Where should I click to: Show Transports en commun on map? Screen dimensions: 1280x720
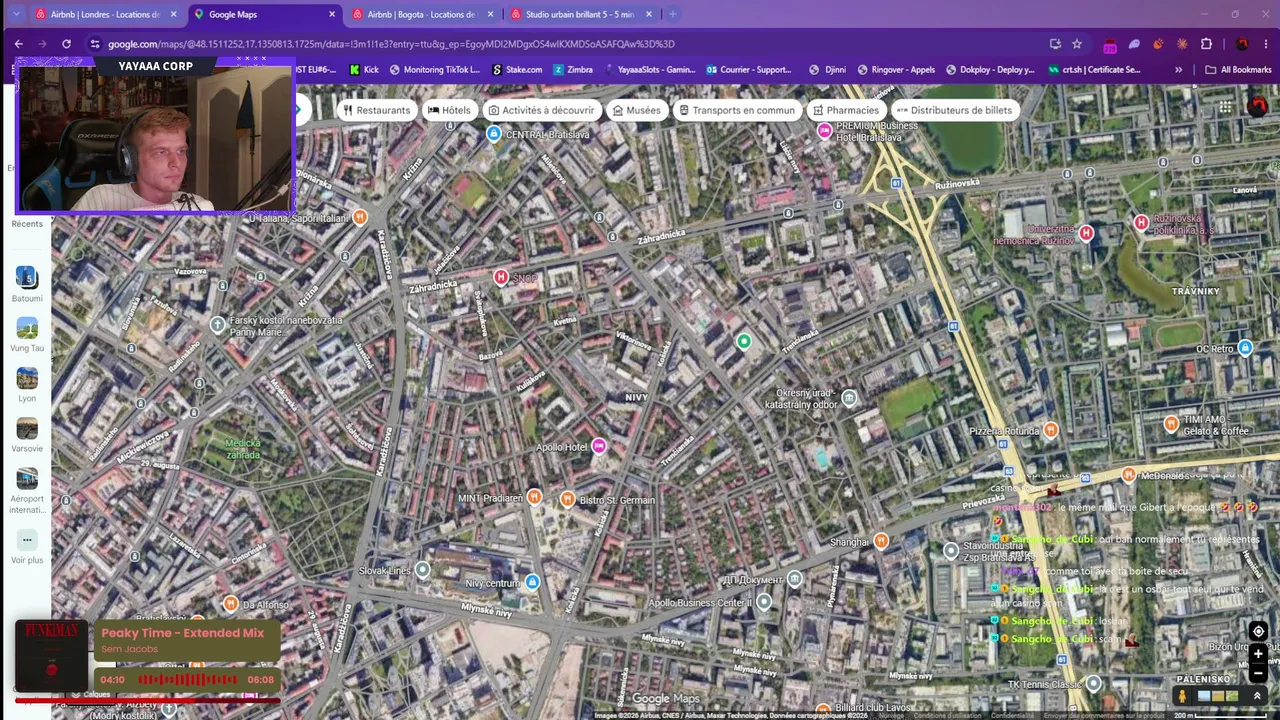[x=736, y=110]
